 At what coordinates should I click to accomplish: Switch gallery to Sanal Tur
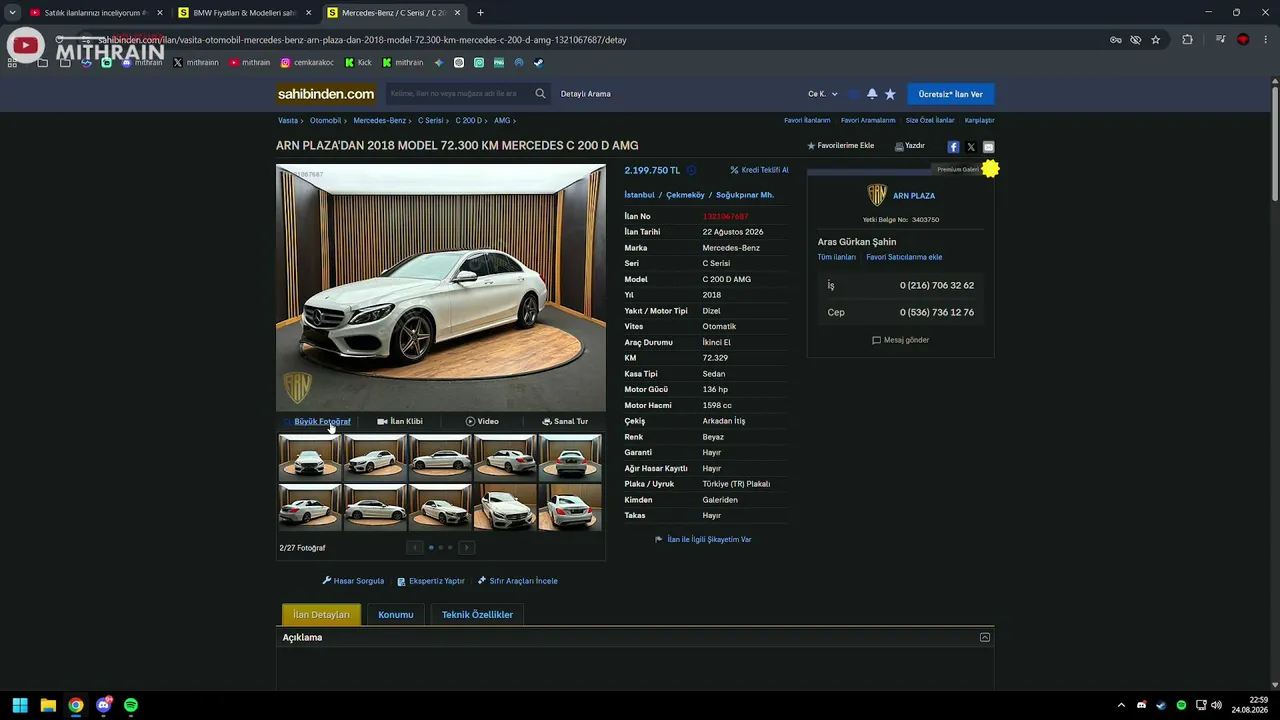click(x=565, y=422)
